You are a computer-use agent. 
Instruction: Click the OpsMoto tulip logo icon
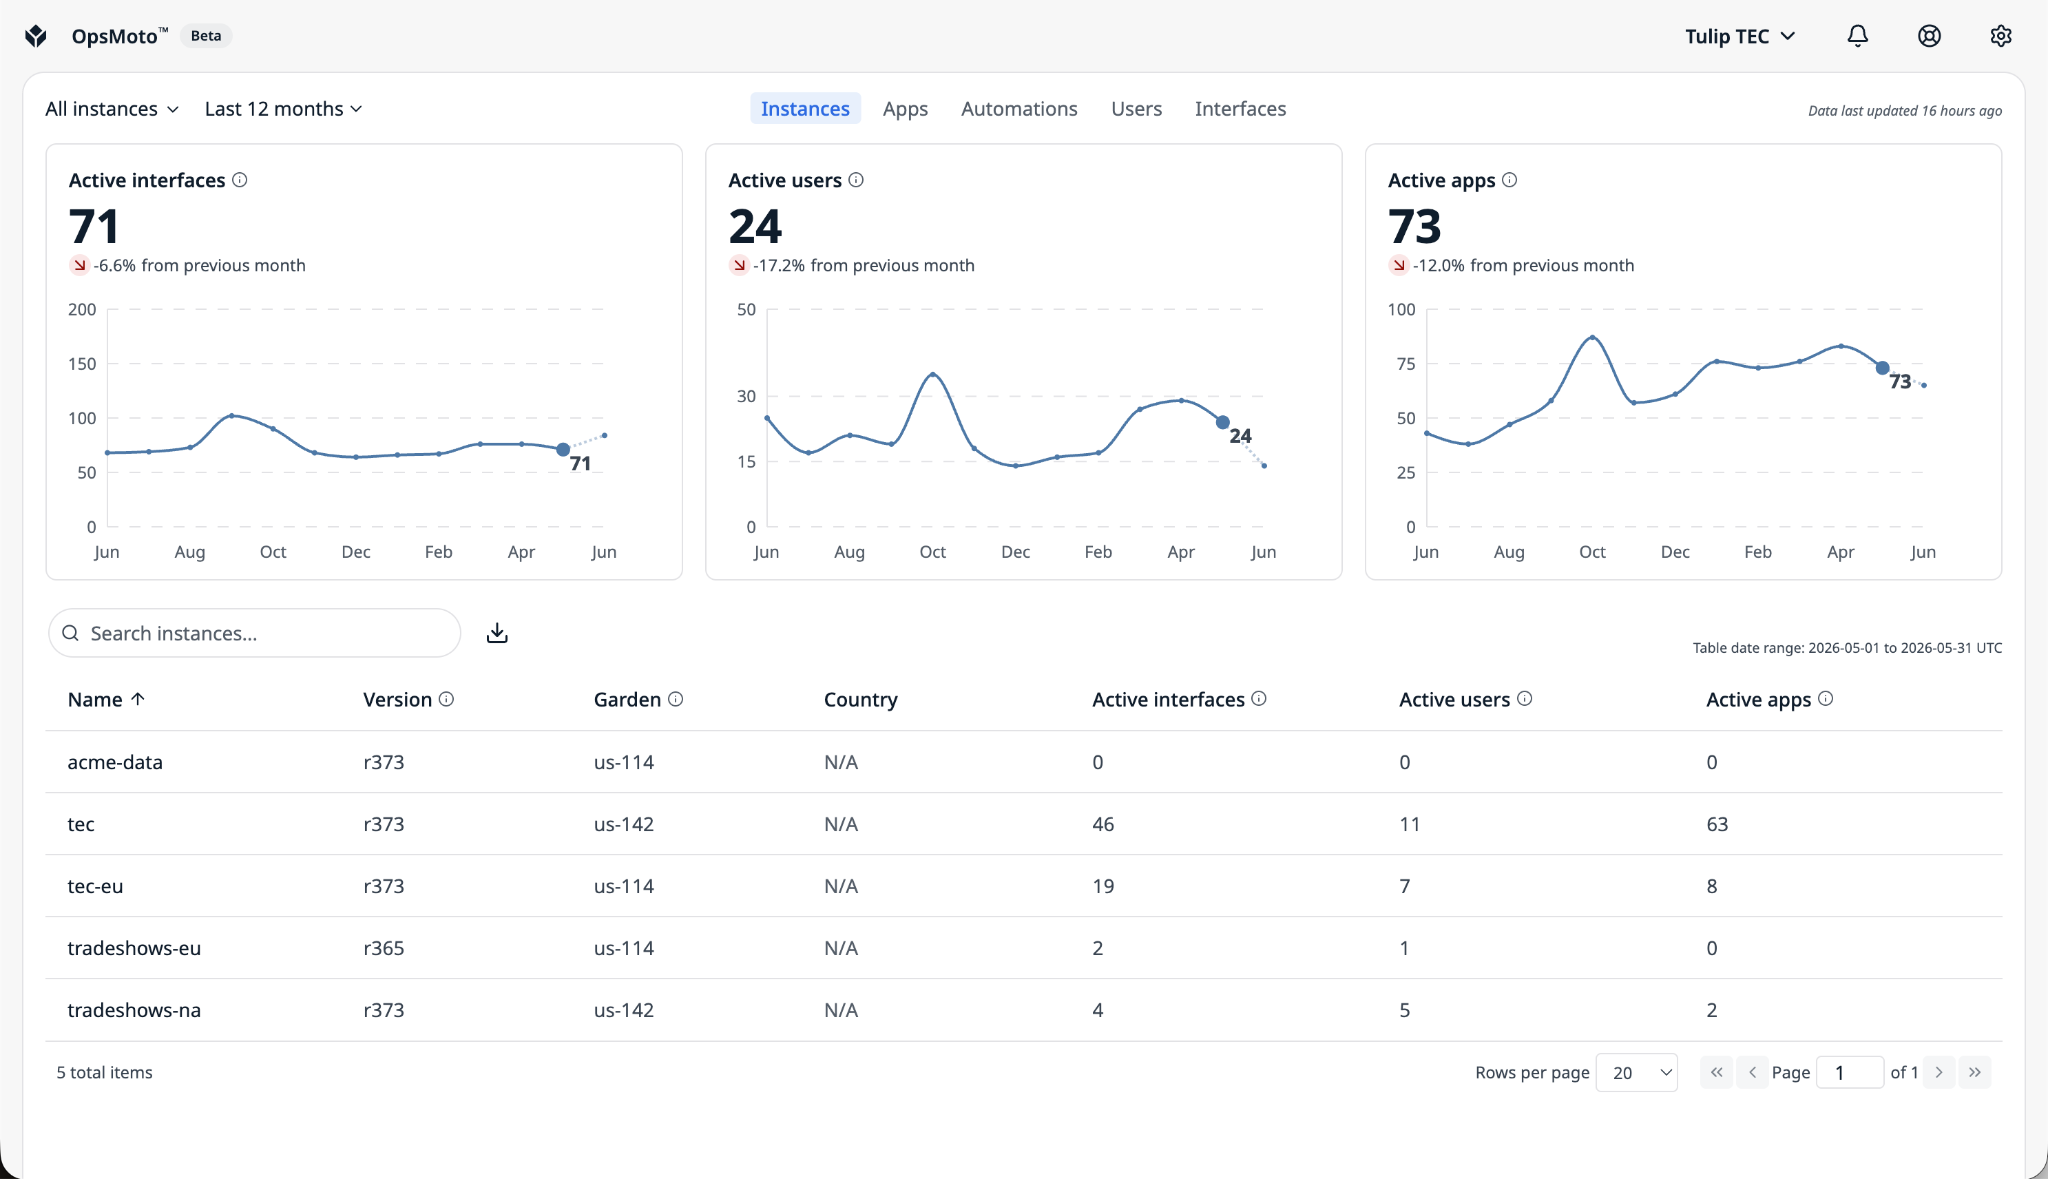pos(36,36)
